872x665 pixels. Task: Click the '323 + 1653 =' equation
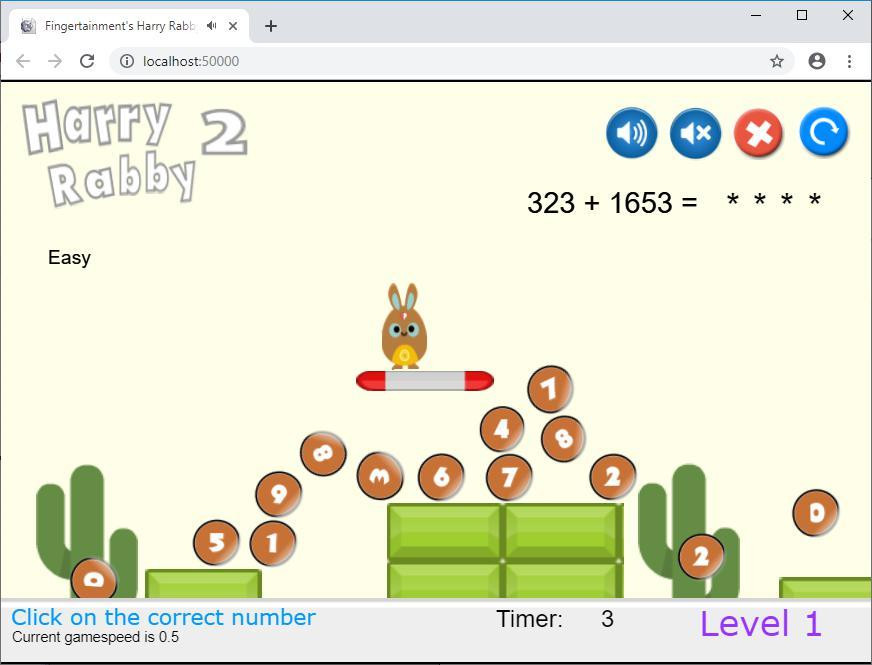point(612,202)
